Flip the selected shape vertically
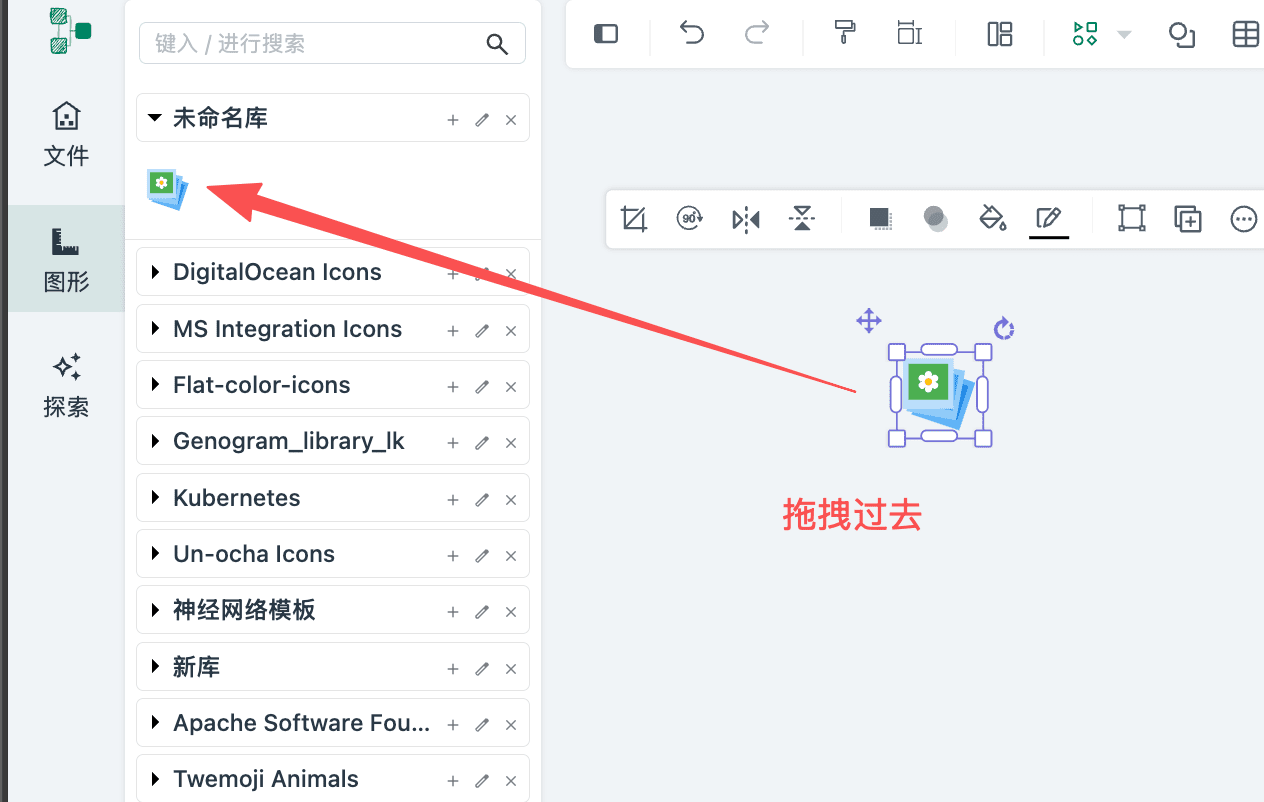Screen dimensions: 1264x802 801,218
